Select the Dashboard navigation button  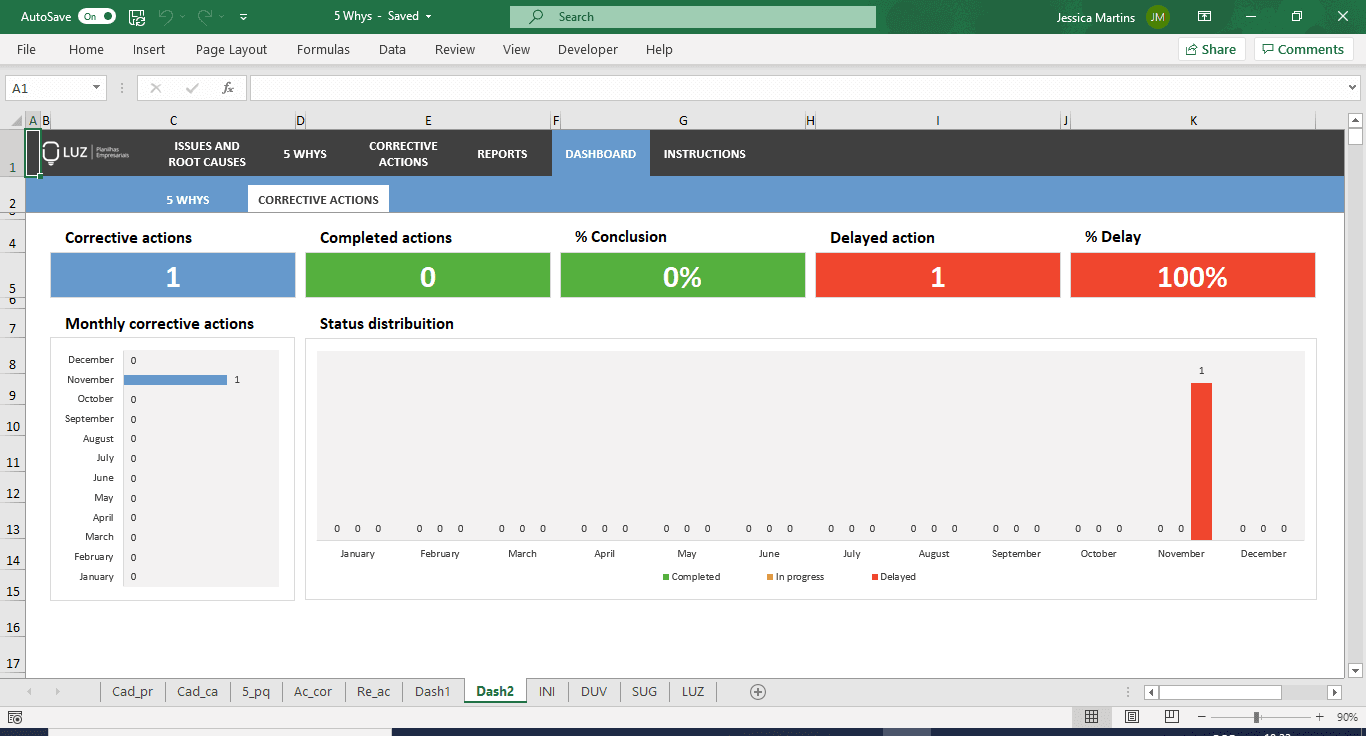tap(600, 154)
